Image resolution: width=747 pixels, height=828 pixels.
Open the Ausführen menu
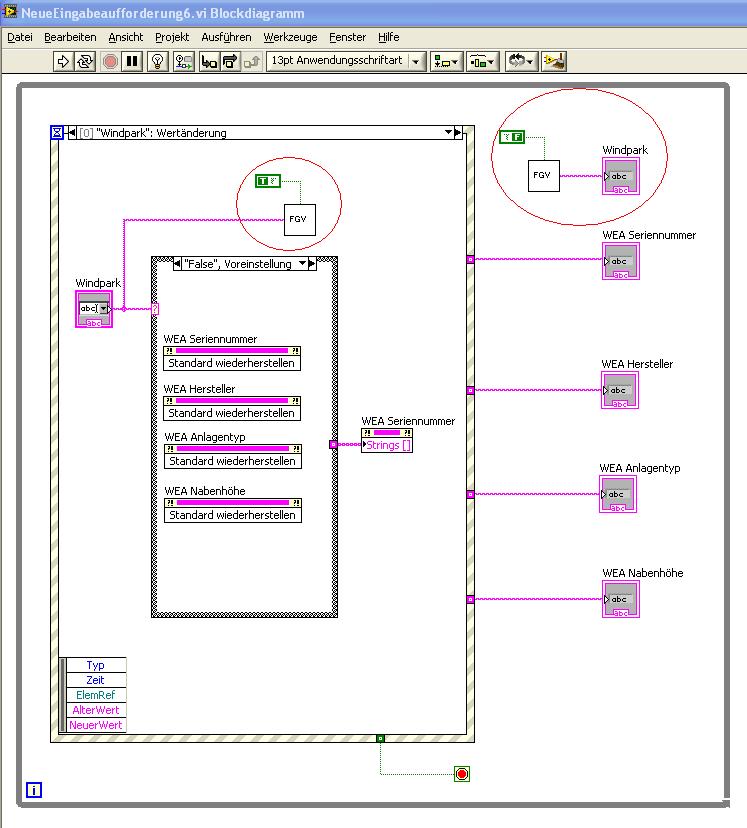point(226,37)
